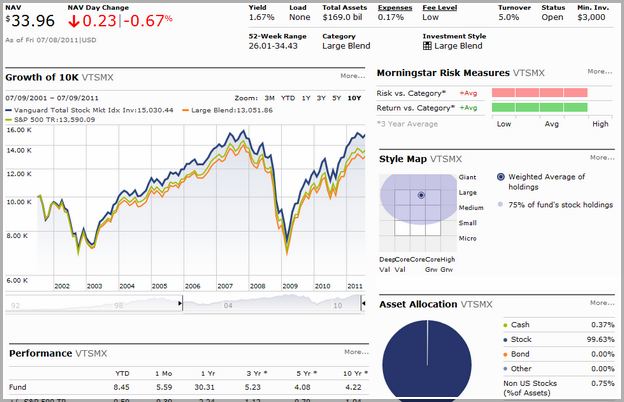This screenshot has width=624, height=402.
Task: Click the +Avg label beside Risk vs. Category
Action: (x=468, y=93)
